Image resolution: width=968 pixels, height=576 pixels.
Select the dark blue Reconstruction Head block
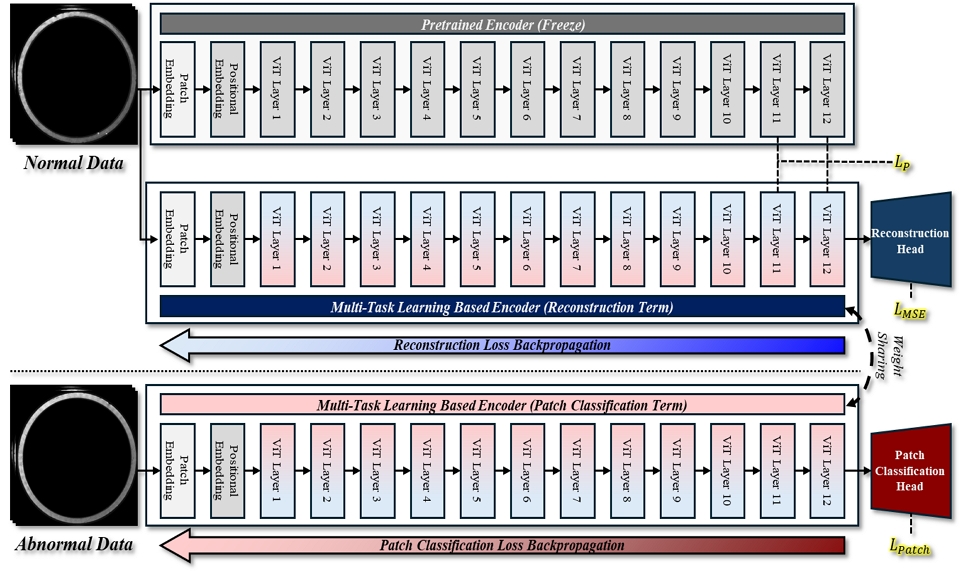[x=909, y=241]
